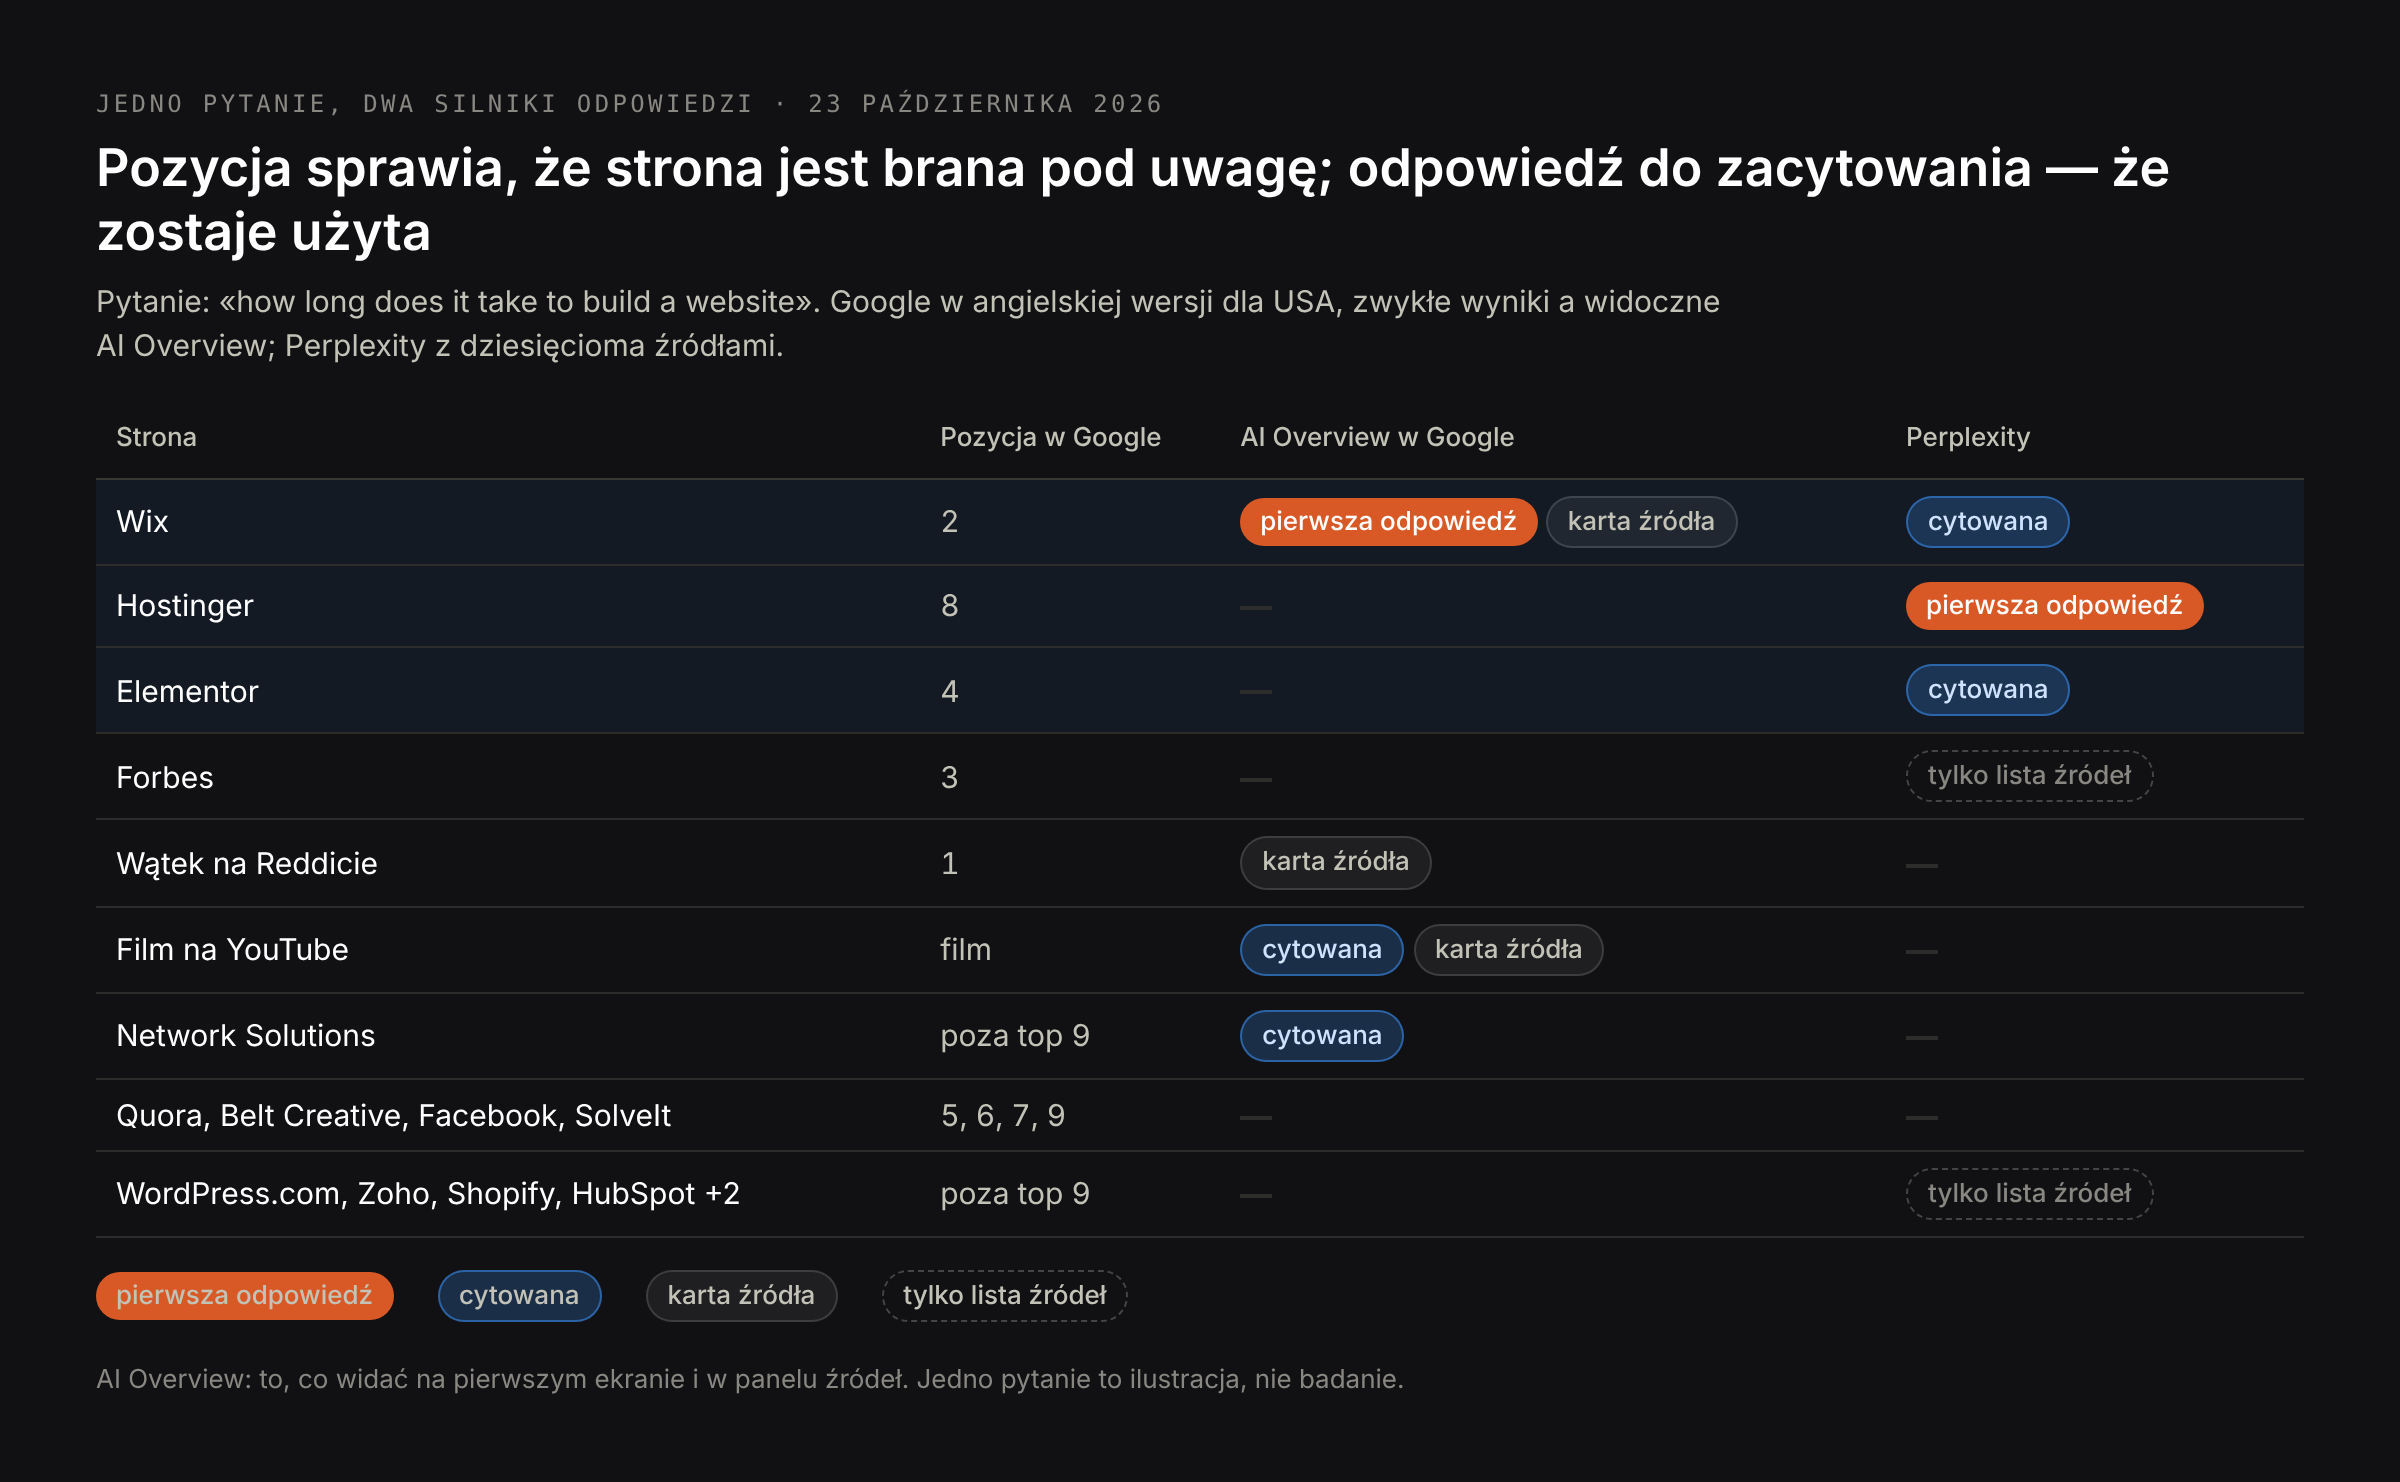The height and width of the screenshot is (1482, 2400).
Task: Click YouTube film's 'cytowana' badge
Action: [x=1321, y=949]
